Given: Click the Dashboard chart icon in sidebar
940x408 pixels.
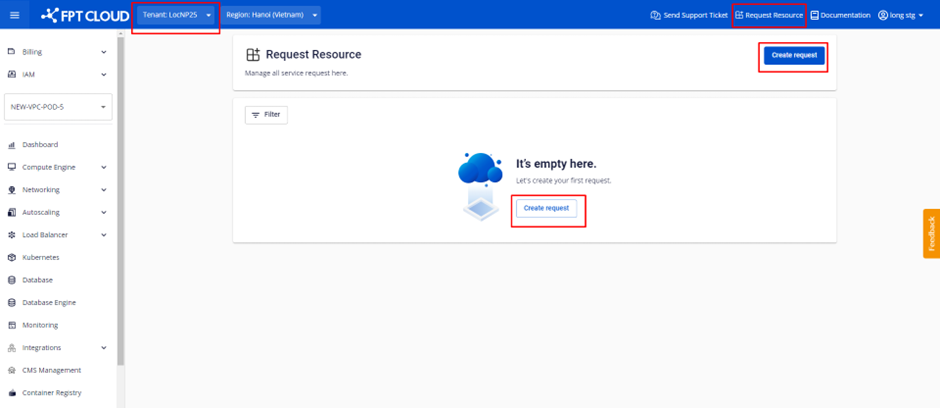Looking at the screenshot, I should coord(12,145).
